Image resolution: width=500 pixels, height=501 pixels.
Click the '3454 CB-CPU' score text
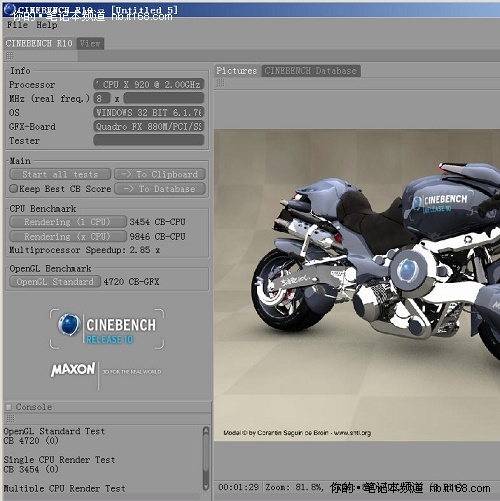157,222
